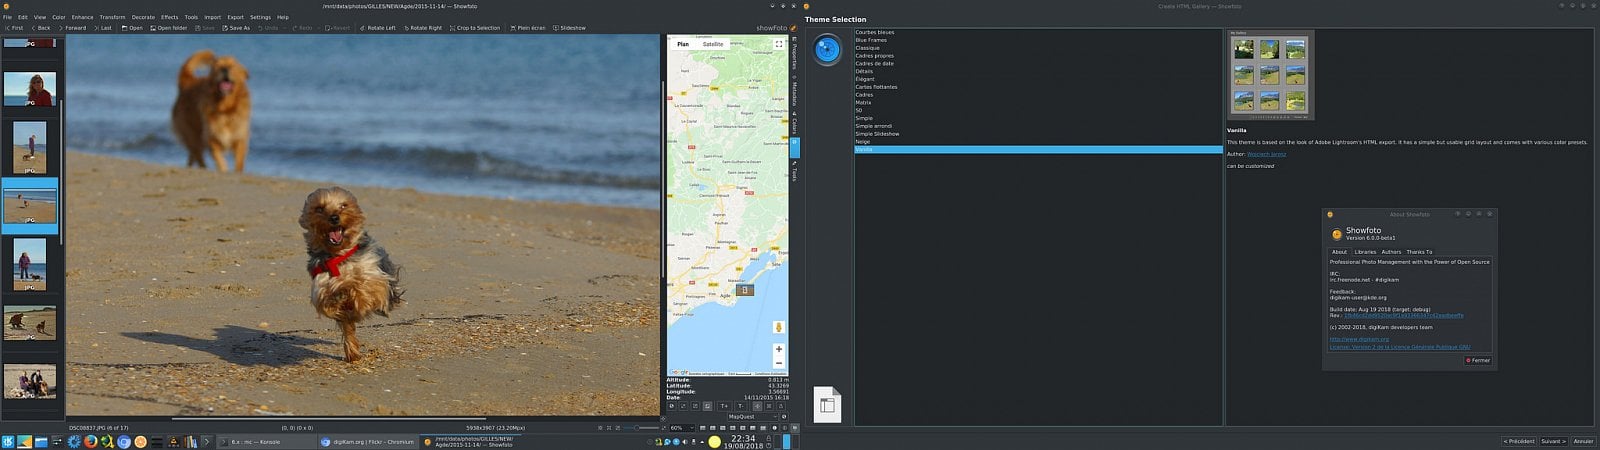Viewport: 1600px width, 450px height.
Task: Click Open in the toolbar
Action: coord(132,28)
